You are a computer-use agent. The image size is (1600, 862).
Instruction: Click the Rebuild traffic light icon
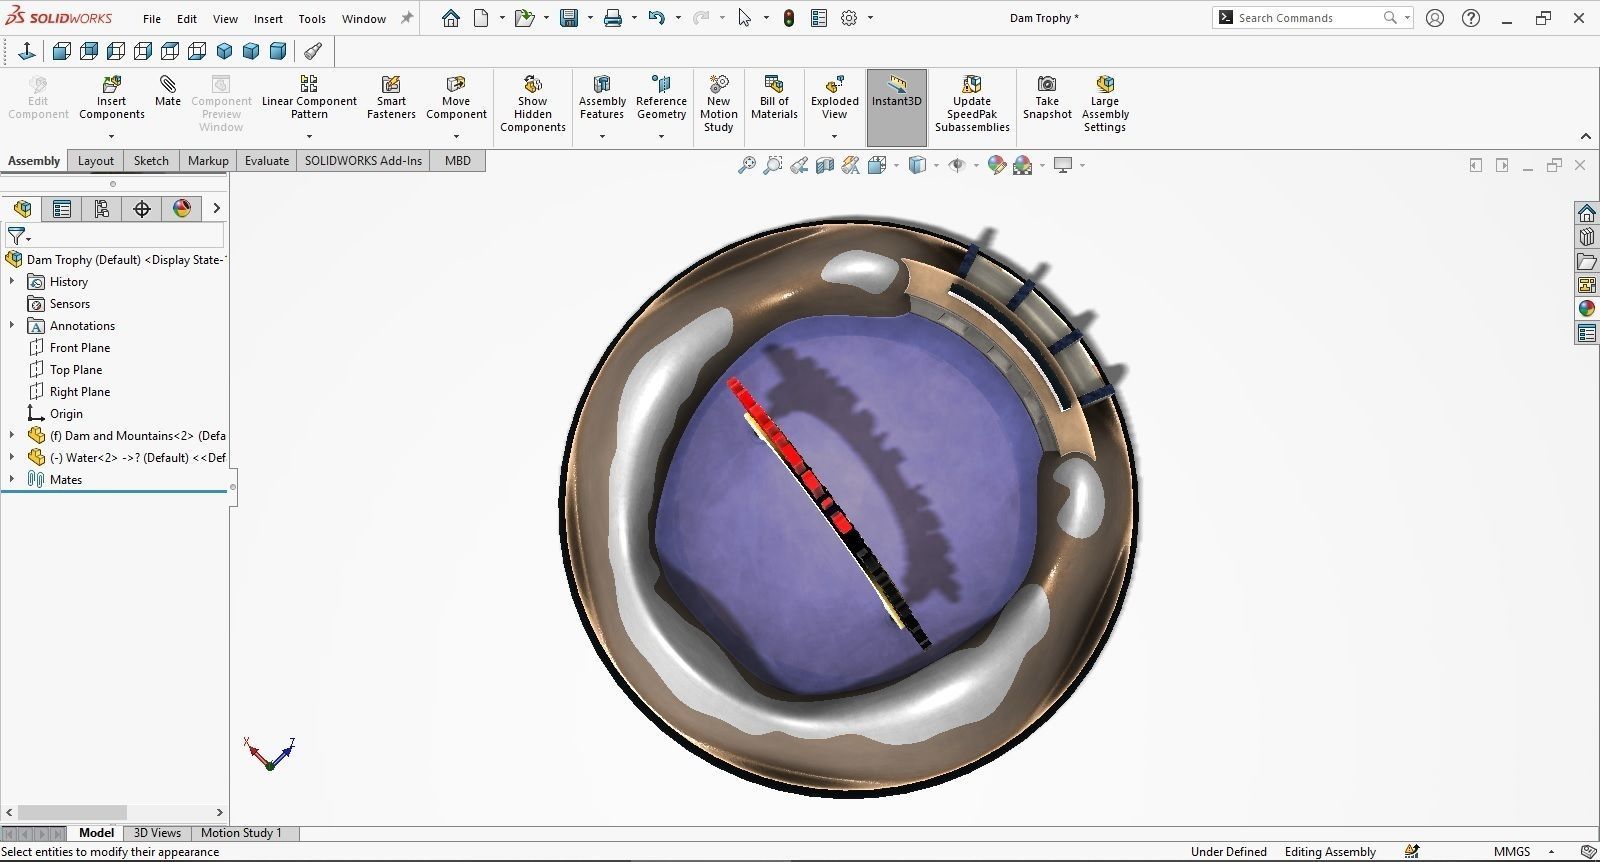point(789,18)
